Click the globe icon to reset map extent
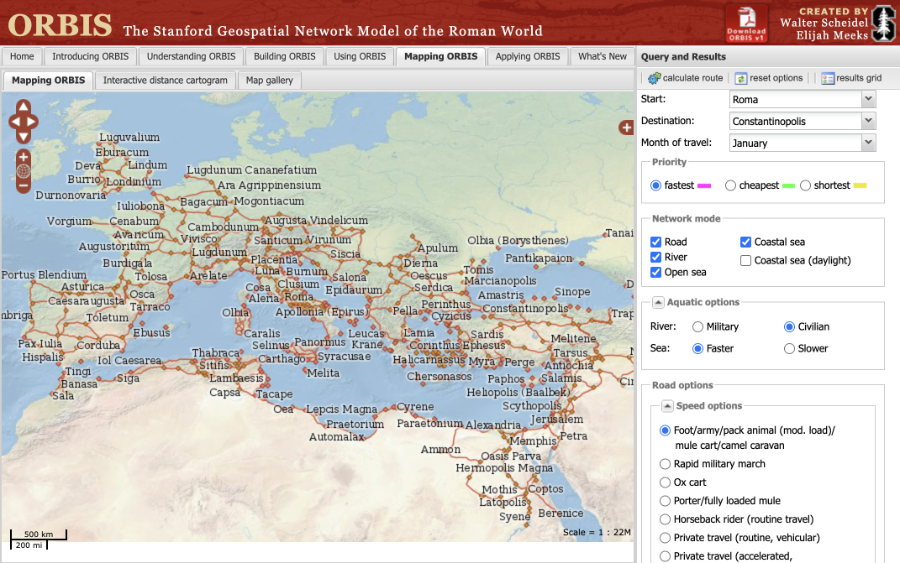This screenshot has height=563, width=900. point(23,171)
